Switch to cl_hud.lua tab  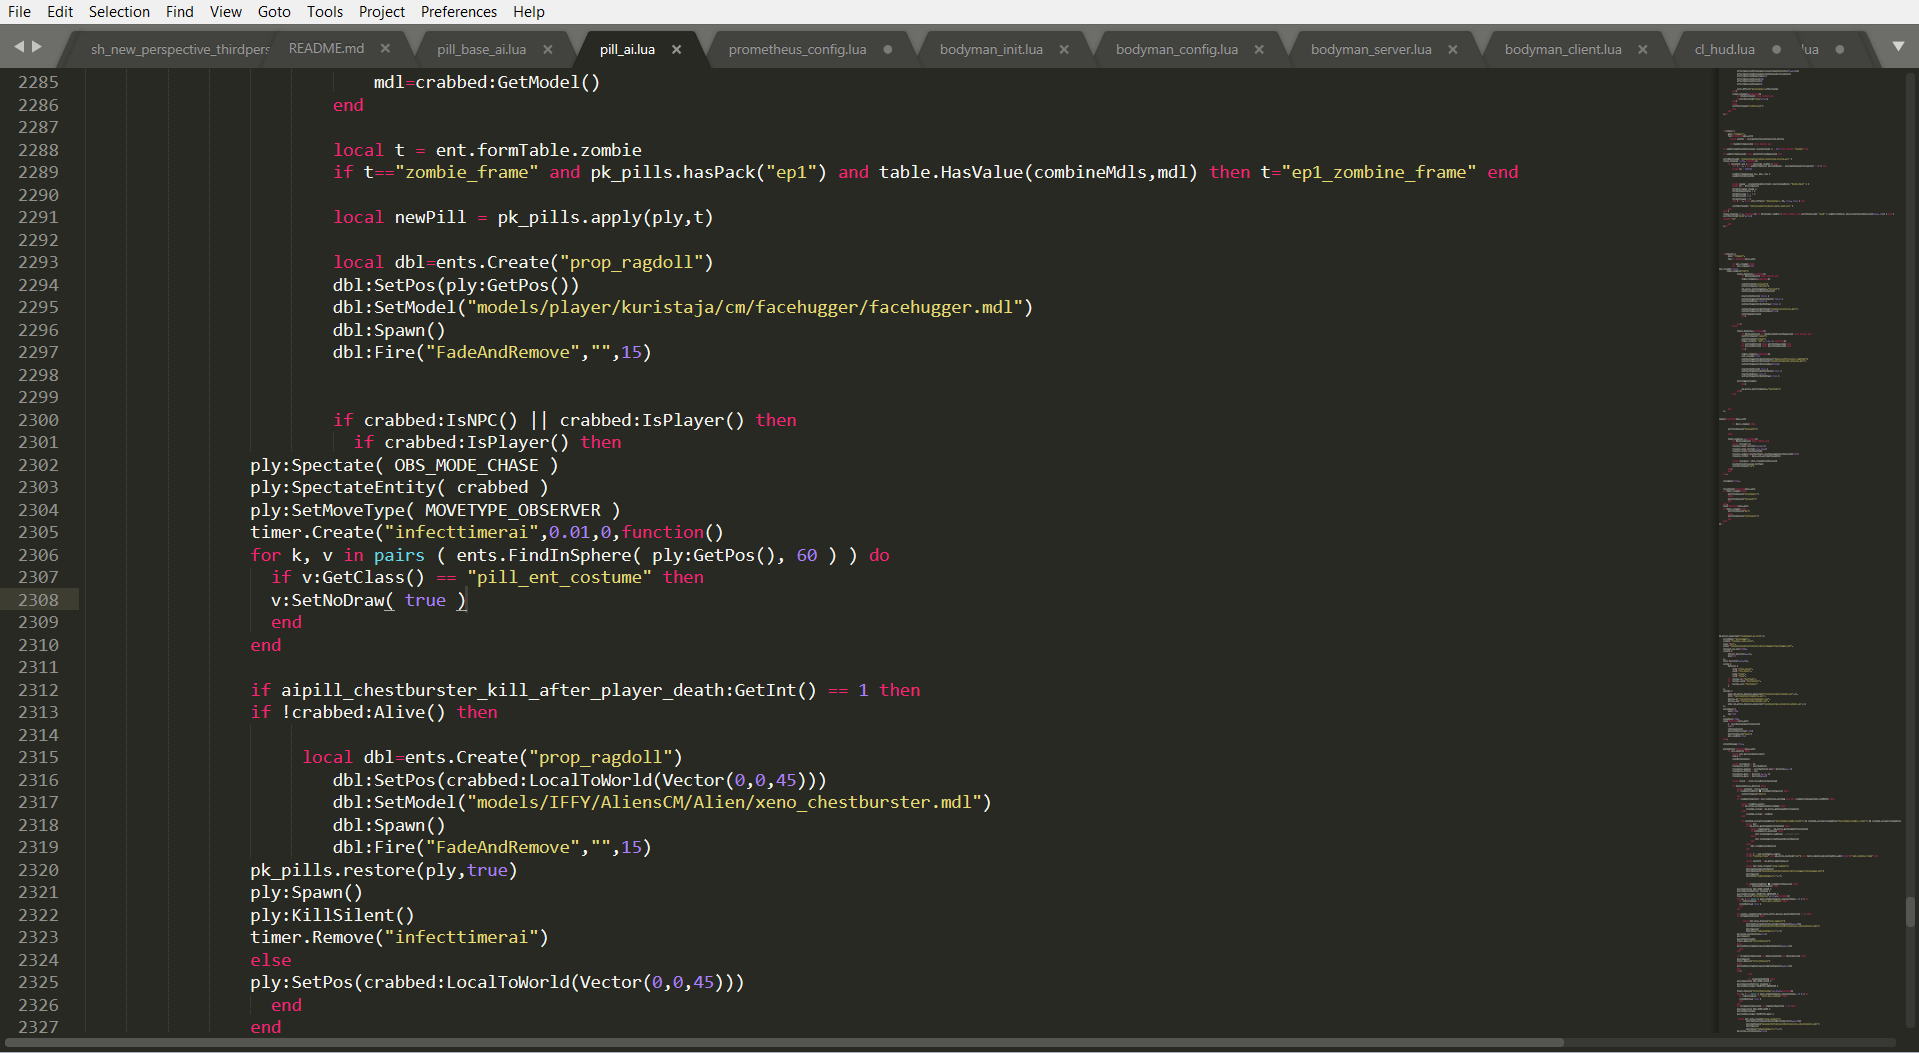(x=1724, y=49)
